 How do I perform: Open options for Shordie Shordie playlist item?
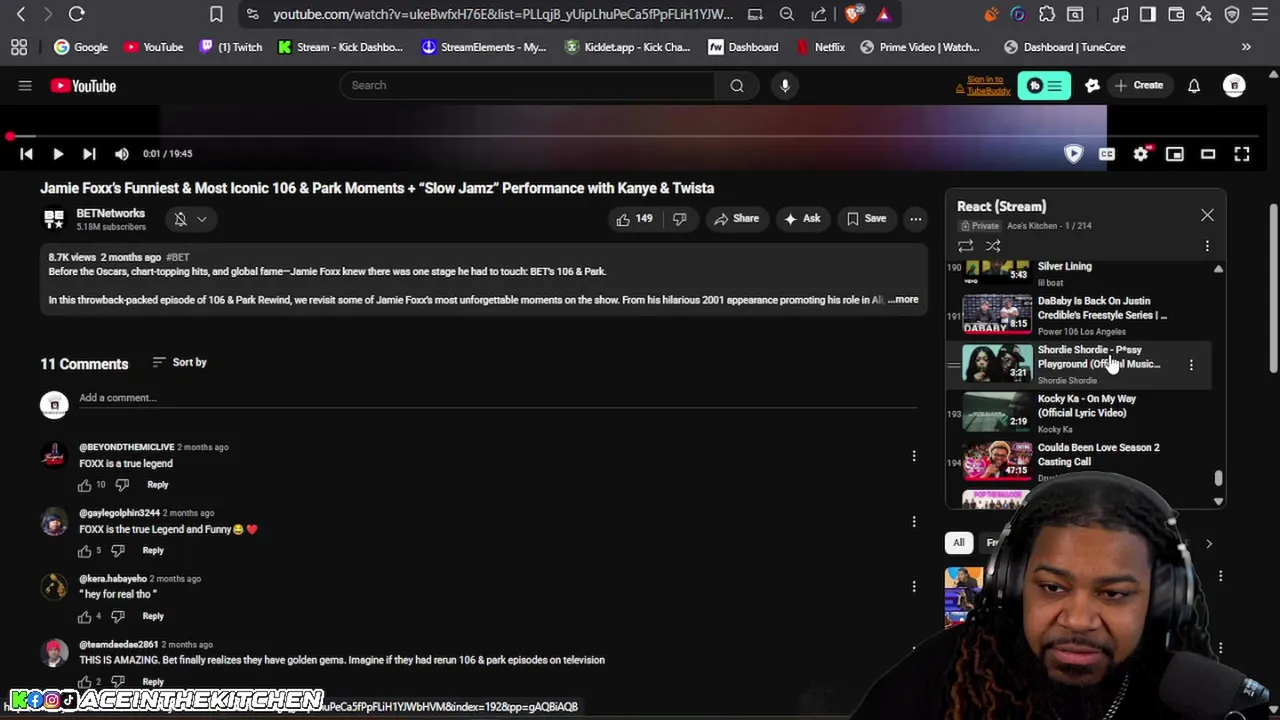[1191, 365]
